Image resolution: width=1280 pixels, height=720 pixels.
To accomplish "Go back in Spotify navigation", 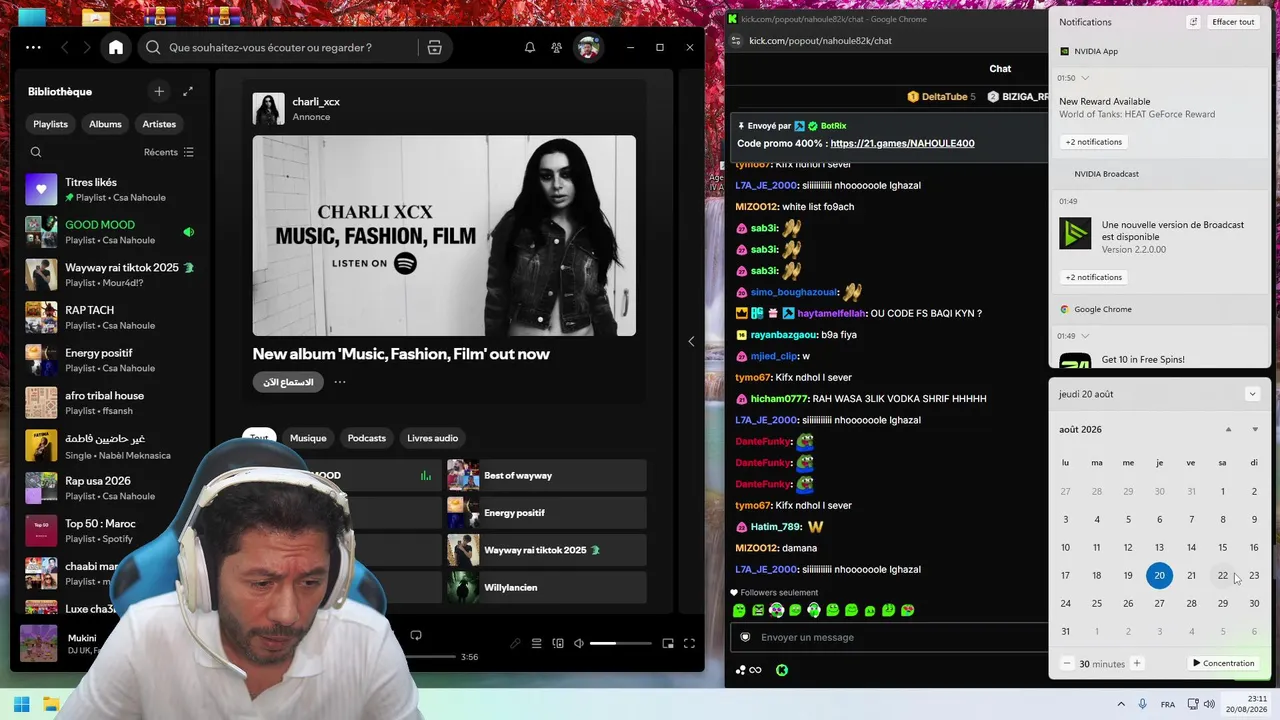I will (65, 47).
